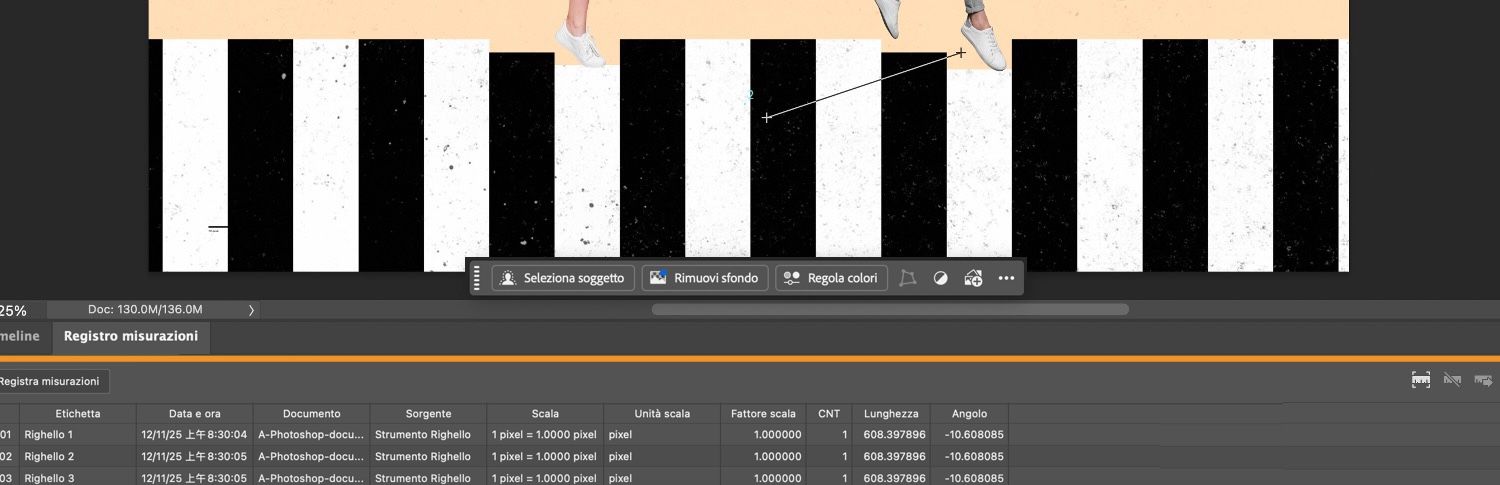Click the half-filled circle adjustment layer icon

pos(940,278)
